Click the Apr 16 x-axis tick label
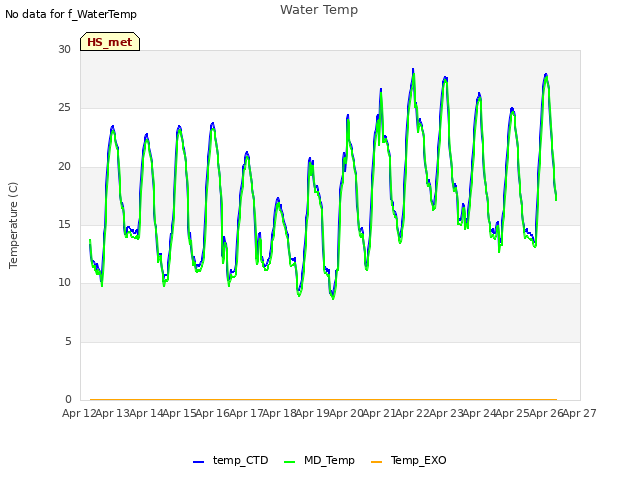The image size is (640, 480). coord(213,413)
